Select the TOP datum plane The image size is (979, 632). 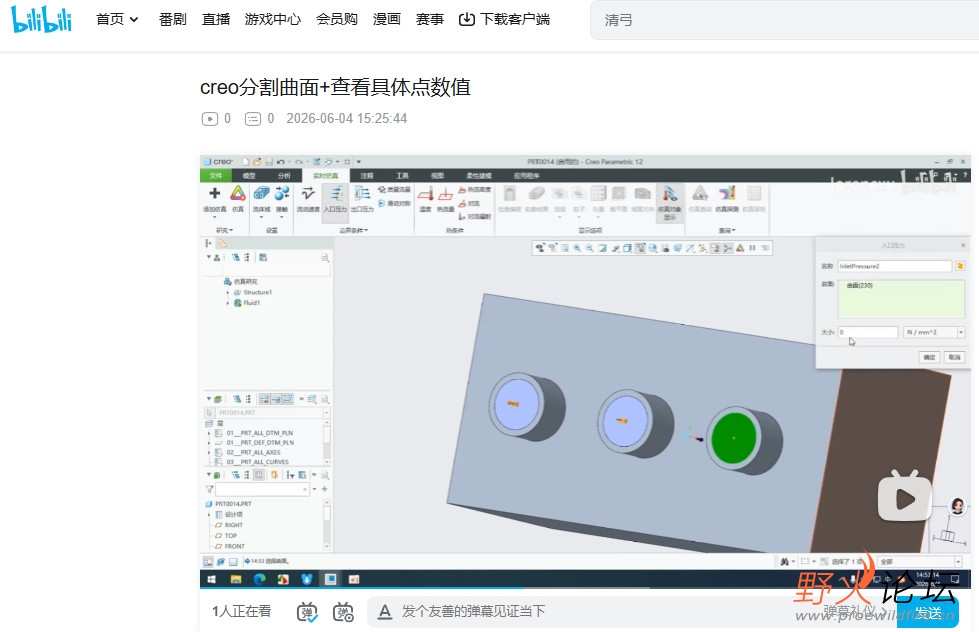(226, 536)
